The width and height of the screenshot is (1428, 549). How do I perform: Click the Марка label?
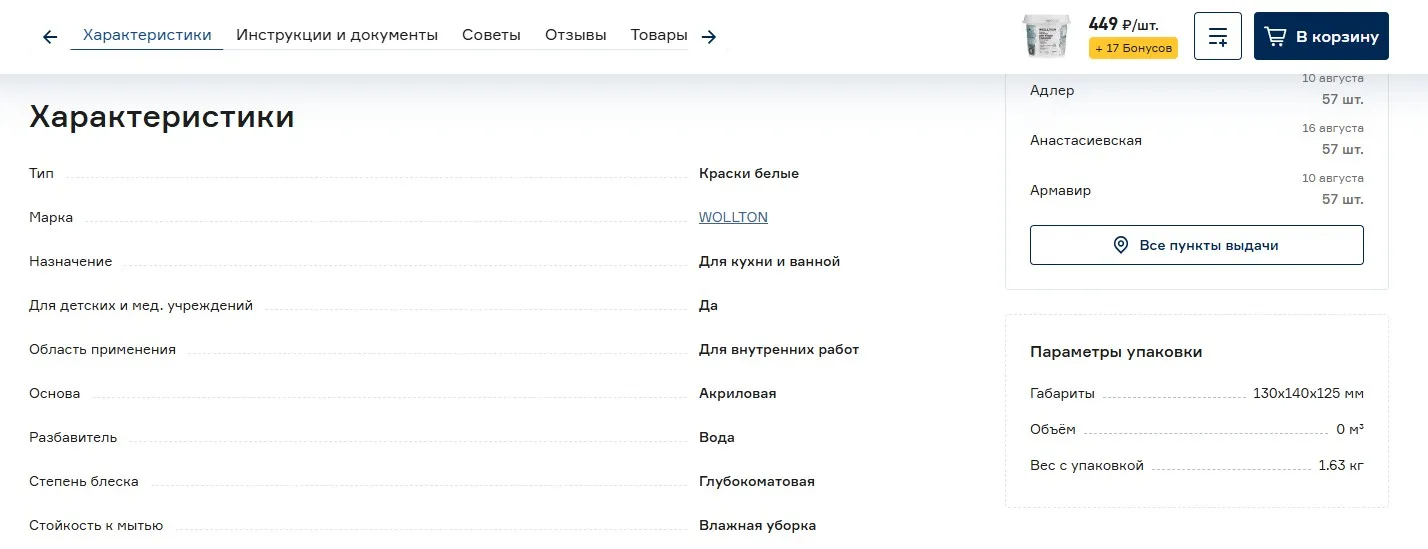pyautogui.click(x=51, y=217)
